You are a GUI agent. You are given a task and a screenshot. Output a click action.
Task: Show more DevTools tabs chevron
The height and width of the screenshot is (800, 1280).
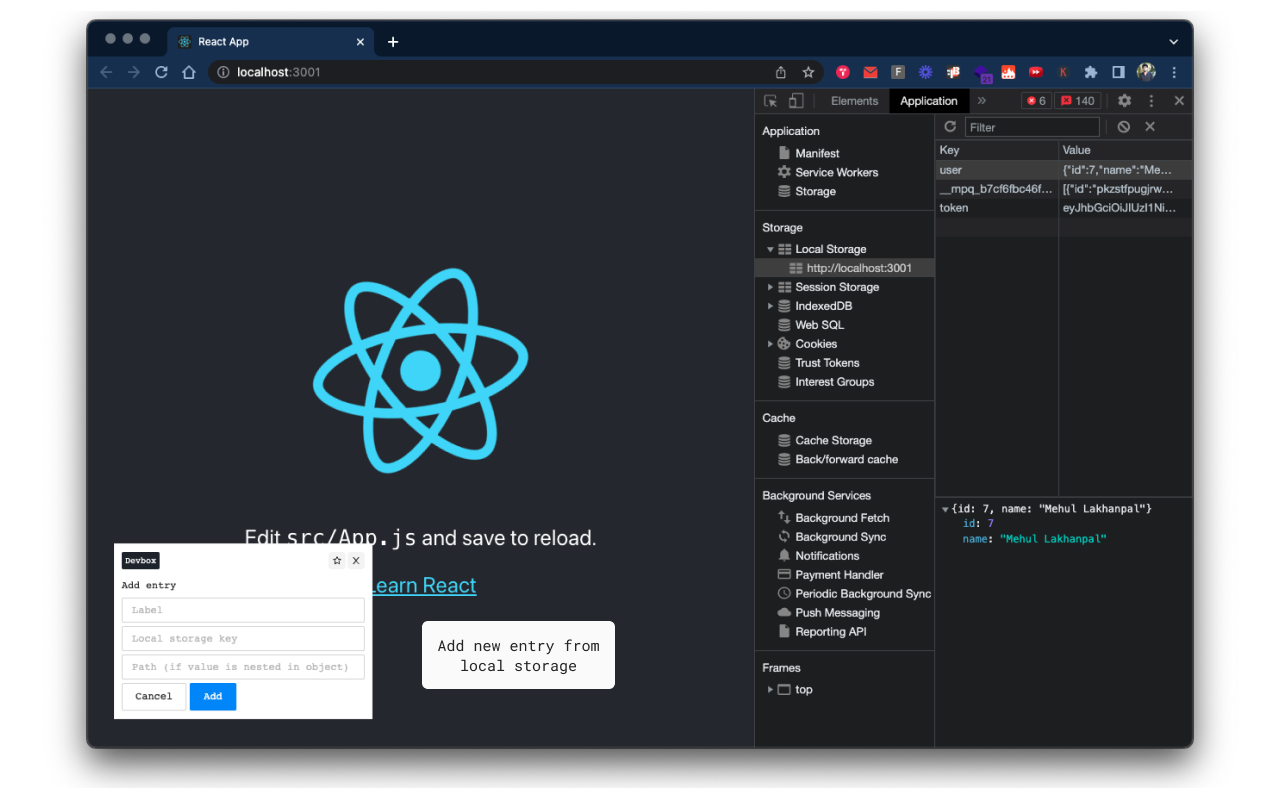tap(982, 101)
